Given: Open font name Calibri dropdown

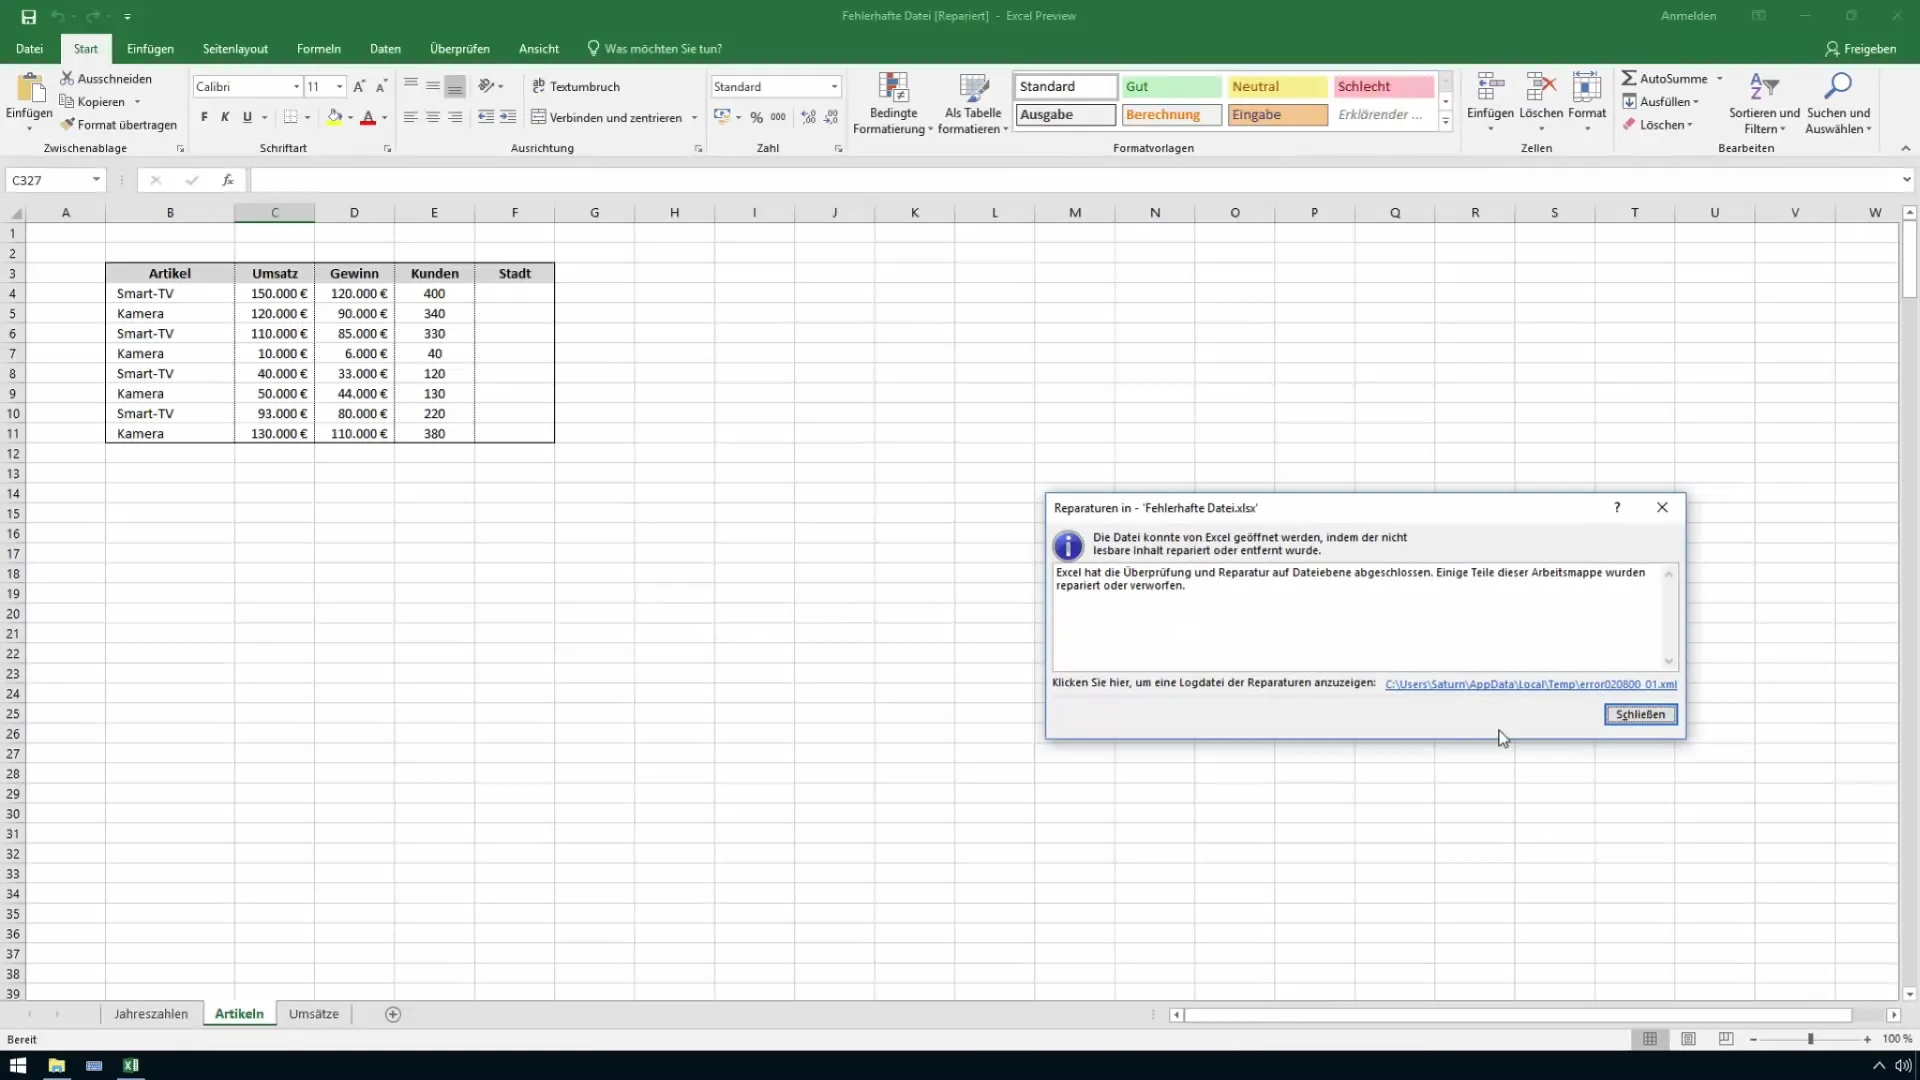Looking at the screenshot, I should (296, 87).
